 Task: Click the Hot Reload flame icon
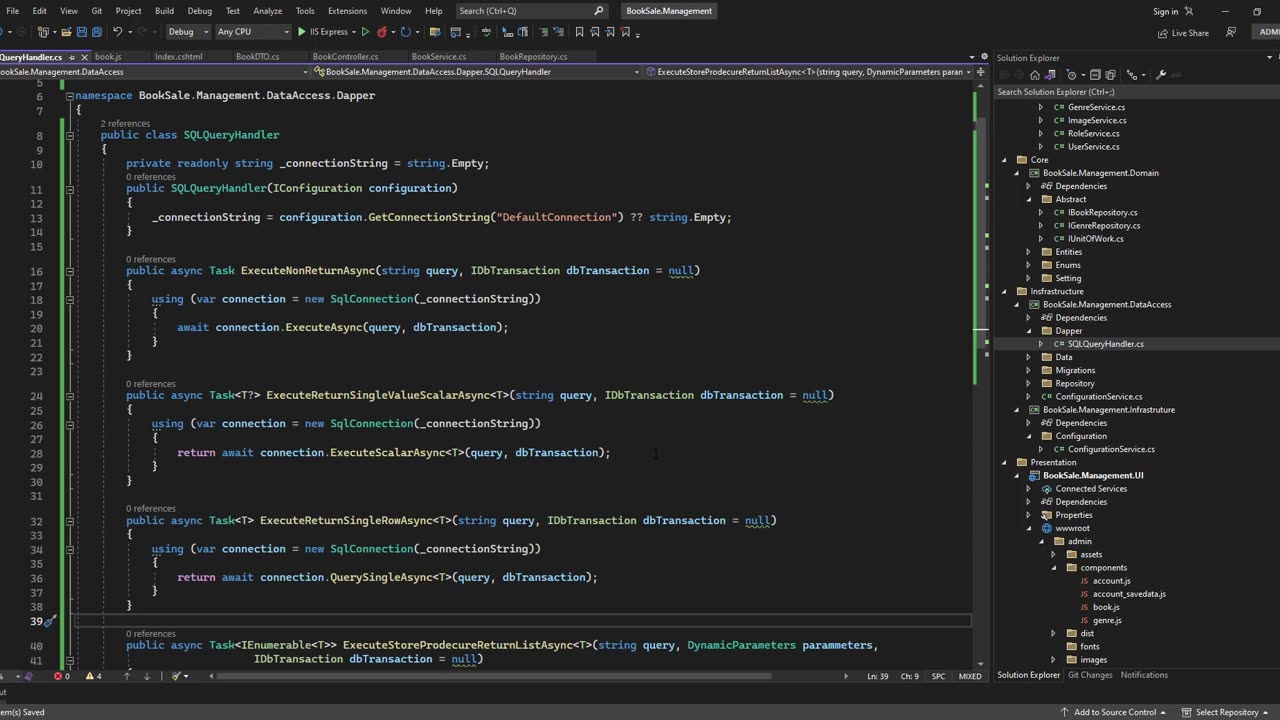point(382,32)
